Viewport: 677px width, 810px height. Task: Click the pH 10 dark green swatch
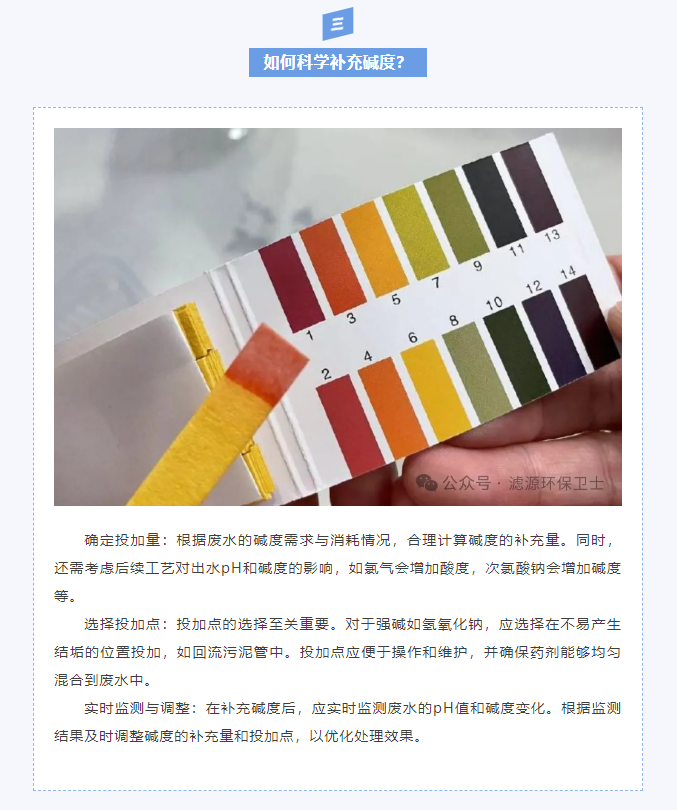(x=517, y=354)
